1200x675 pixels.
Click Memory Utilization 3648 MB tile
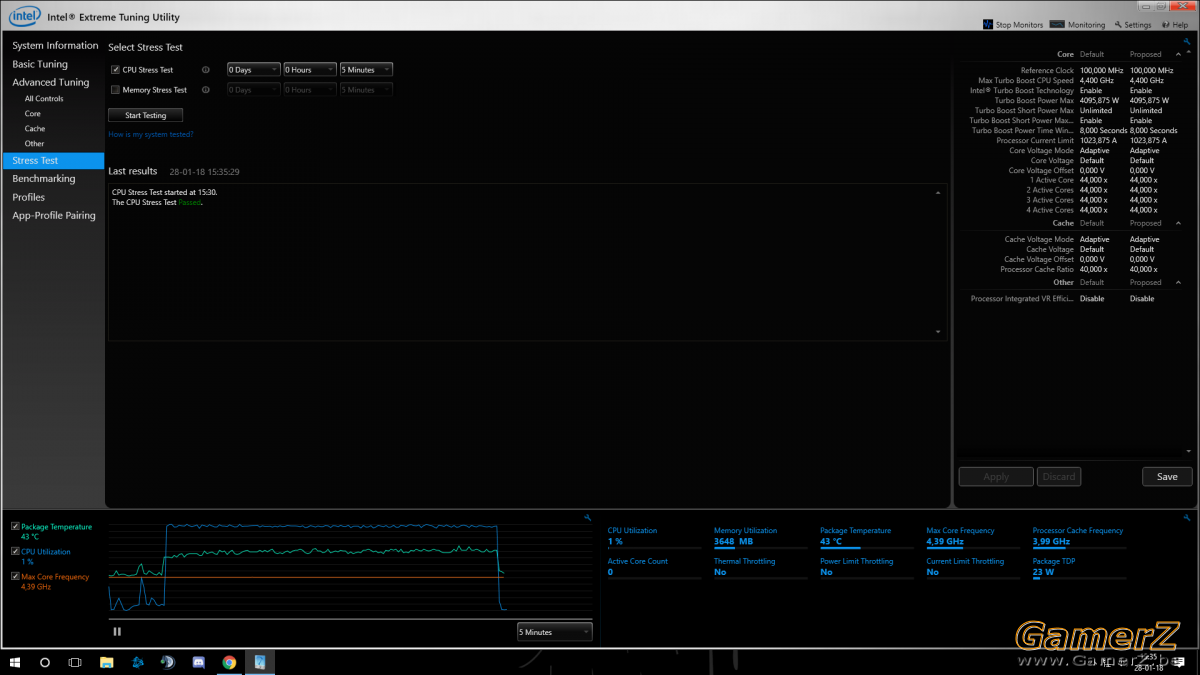pos(761,538)
